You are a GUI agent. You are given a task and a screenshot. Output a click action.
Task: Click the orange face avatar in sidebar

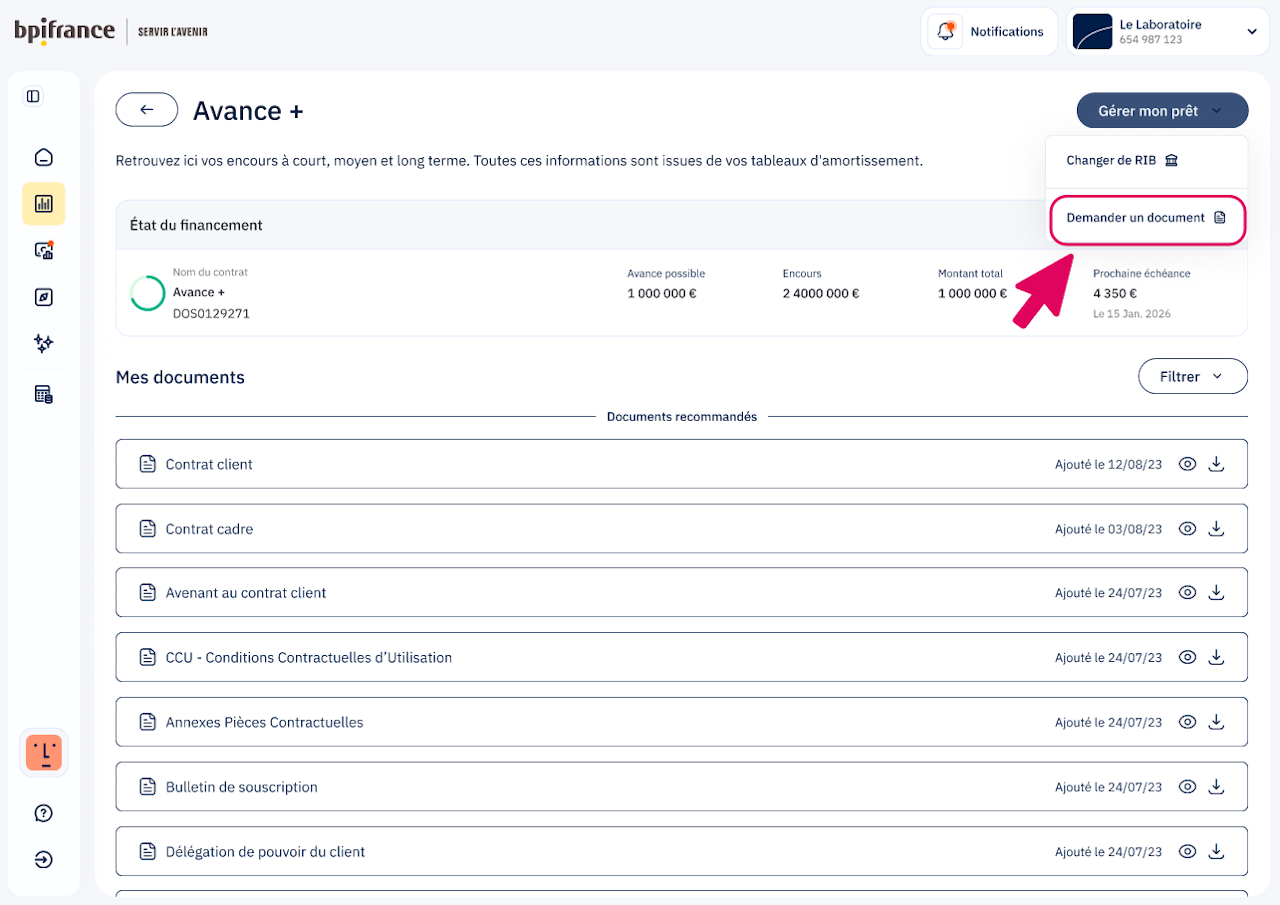coord(43,753)
